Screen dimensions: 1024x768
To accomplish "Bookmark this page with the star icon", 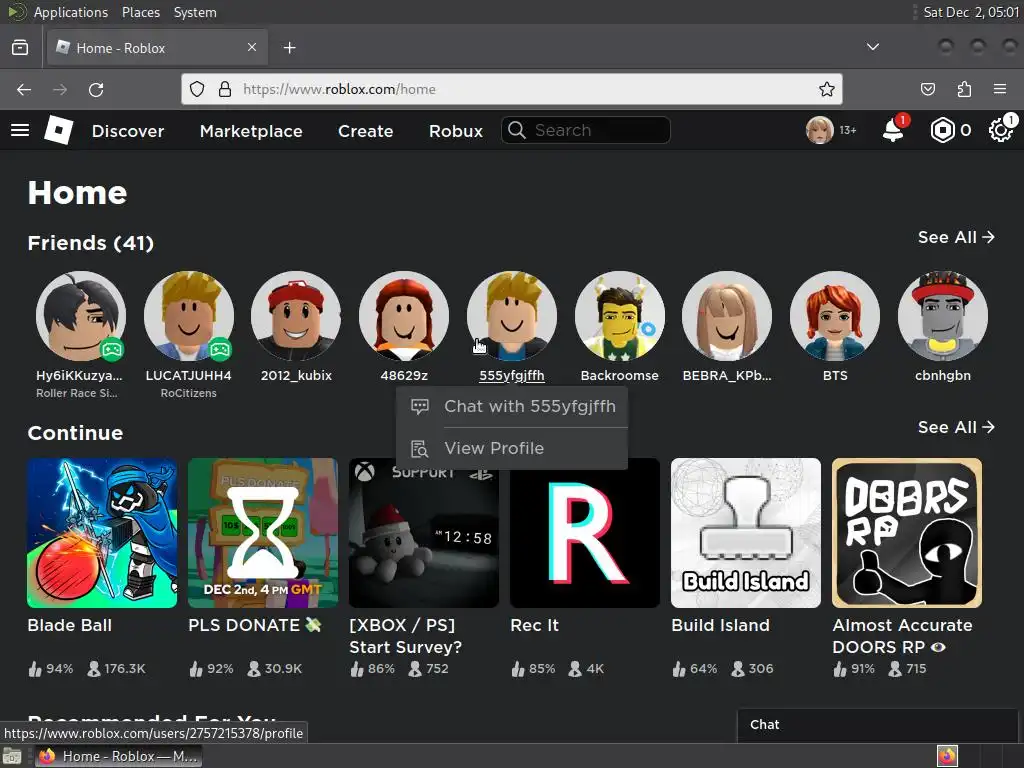I will point(827,89).
